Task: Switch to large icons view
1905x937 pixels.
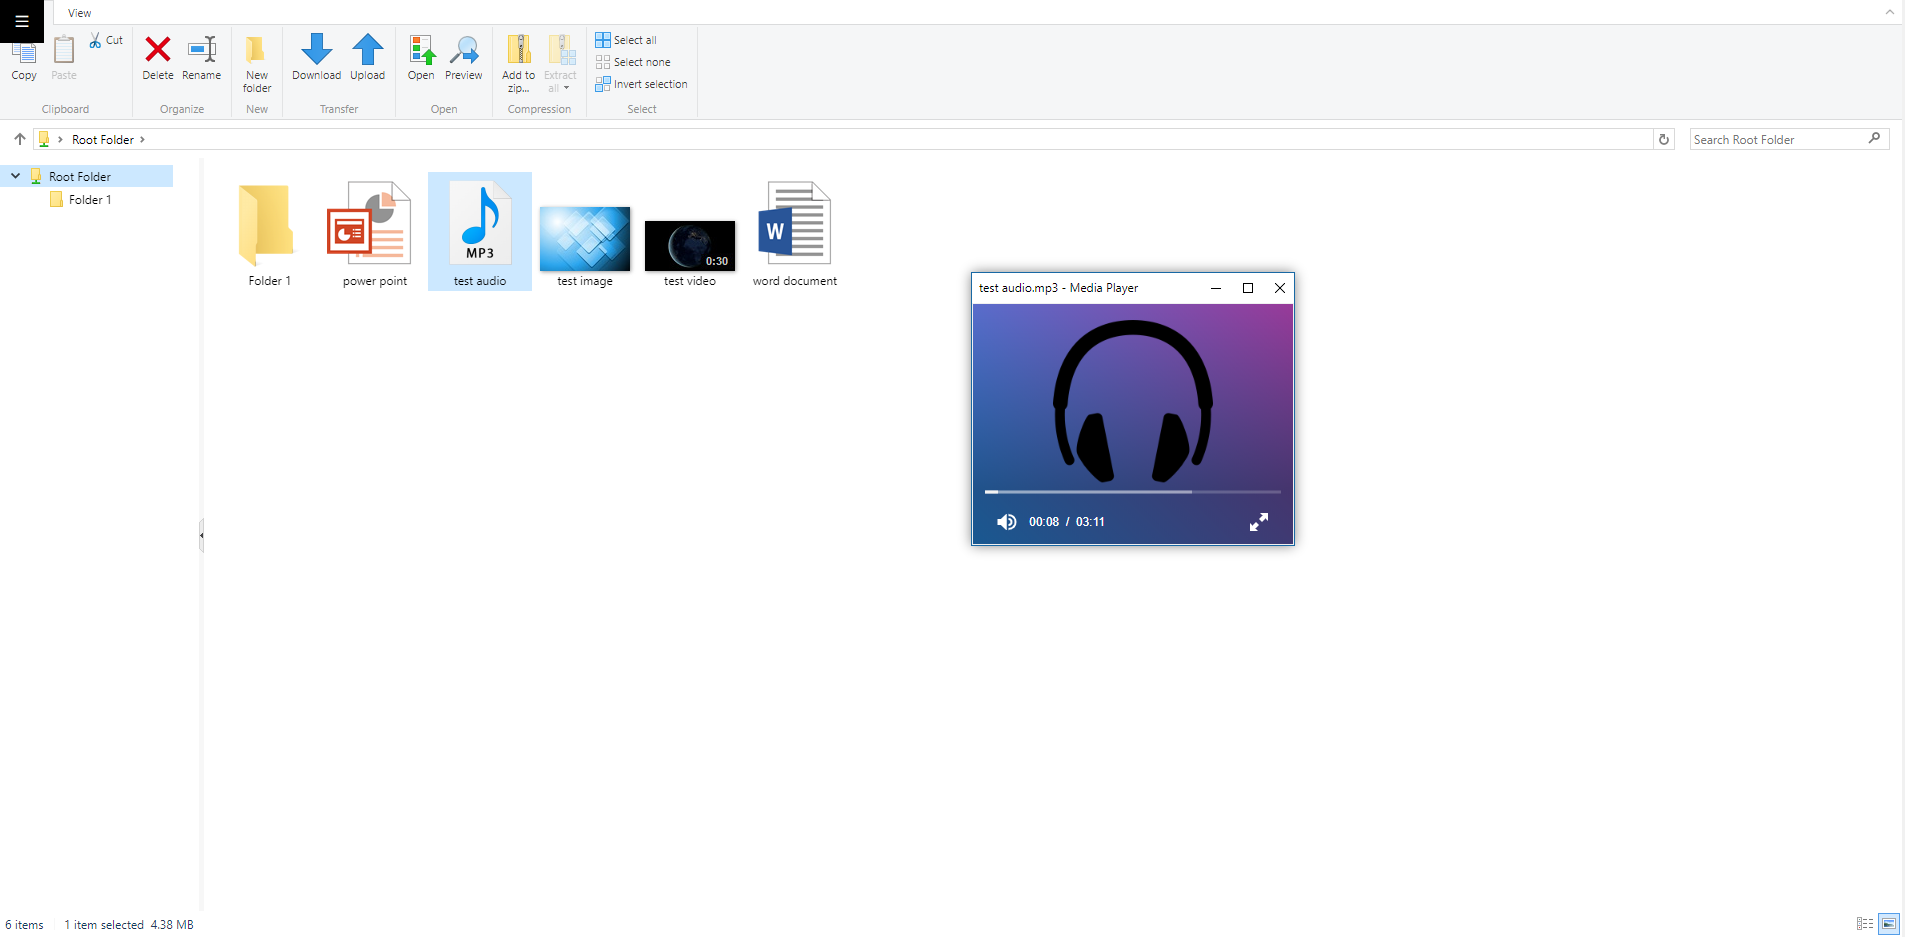Action: 1889,924
